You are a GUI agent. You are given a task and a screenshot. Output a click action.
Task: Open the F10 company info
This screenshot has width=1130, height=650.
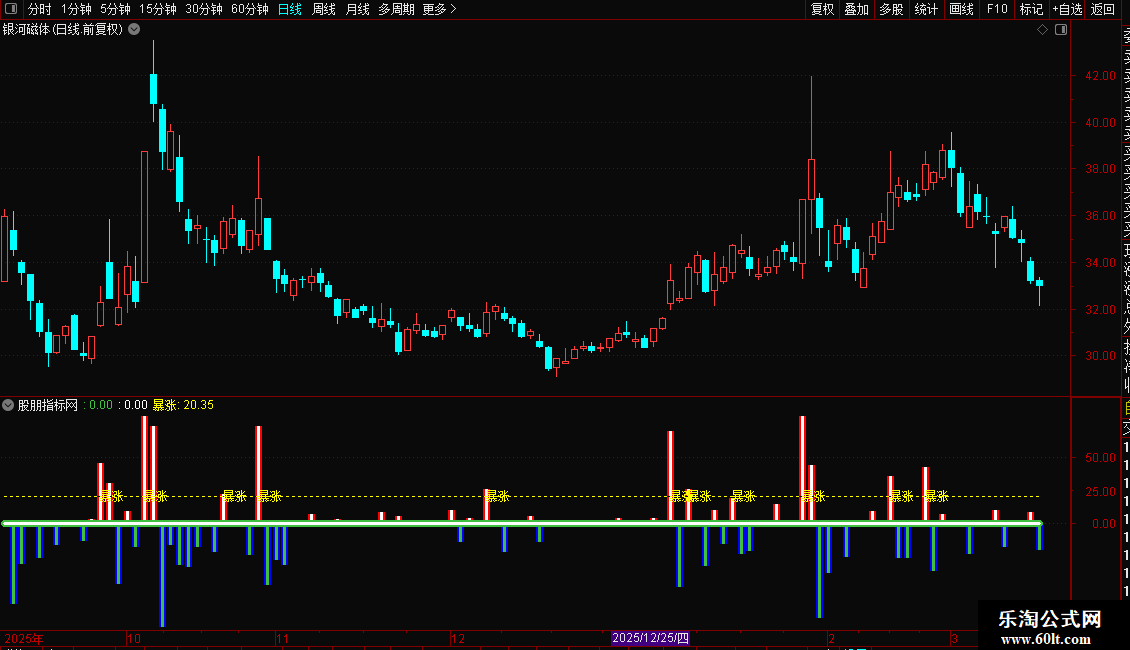[x=997, y=9]
